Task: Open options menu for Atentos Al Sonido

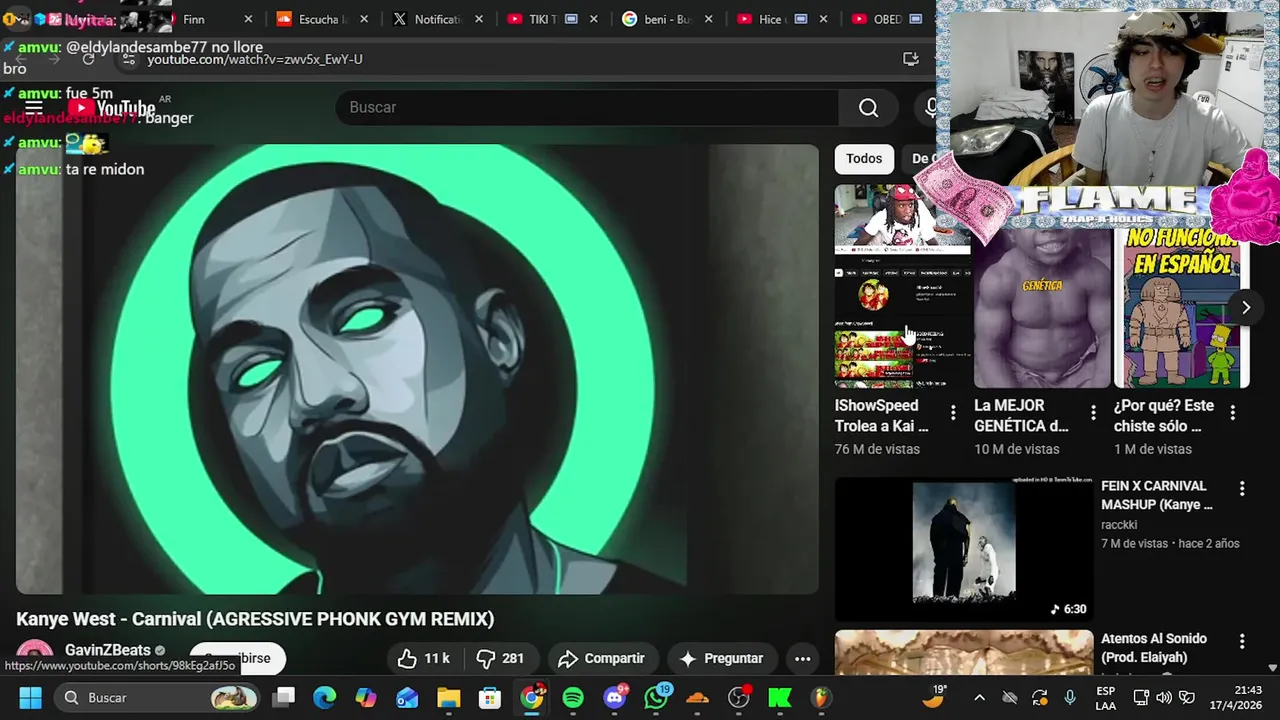Action: coord(1242,642)
